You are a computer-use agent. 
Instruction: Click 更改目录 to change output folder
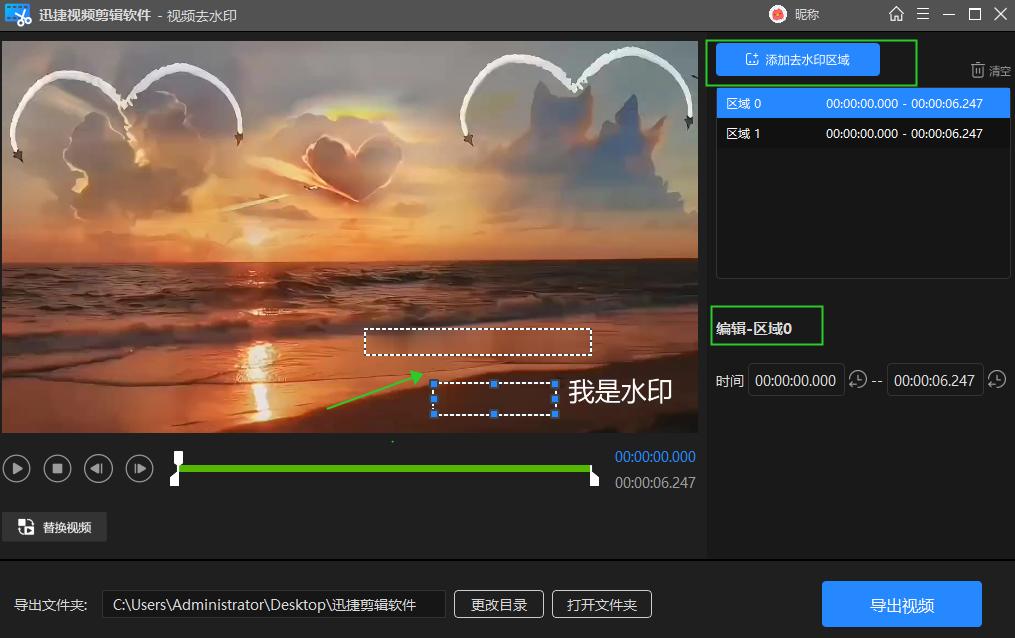click(498, 604)
